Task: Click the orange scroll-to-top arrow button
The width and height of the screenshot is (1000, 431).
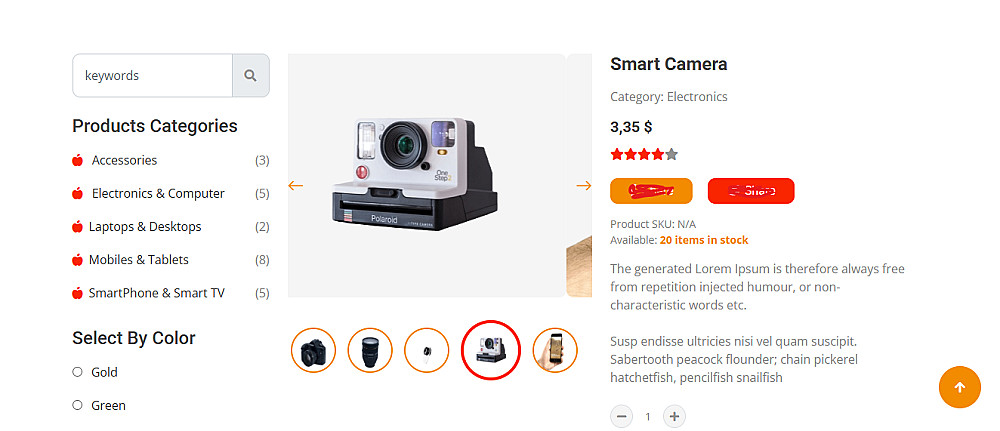Action: tap(960, 387)
